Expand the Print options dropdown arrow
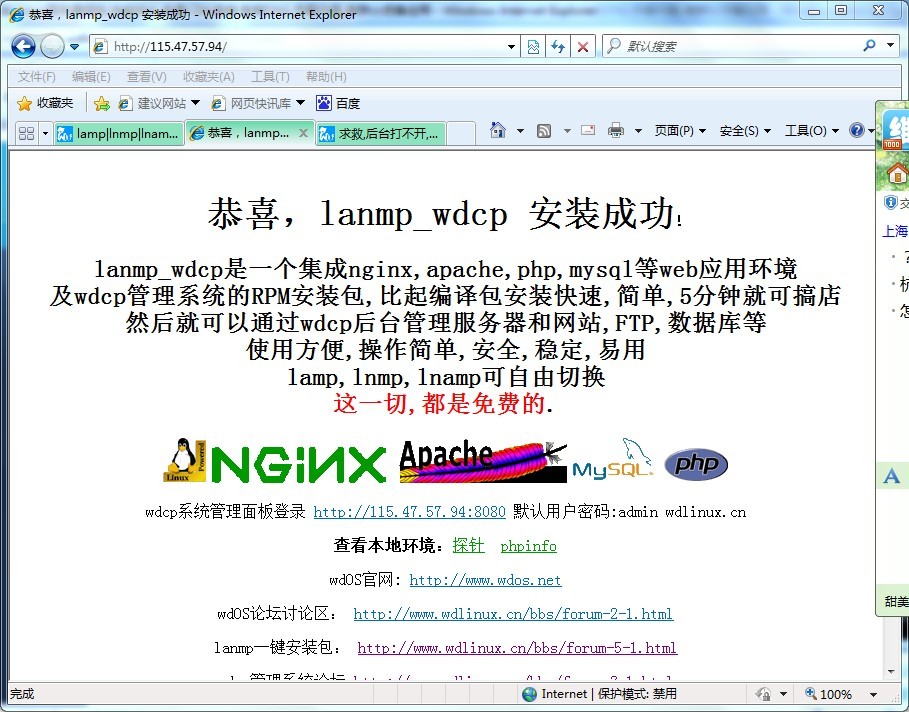Viewport: 909px width, 712px height. [x=638, y=131]
